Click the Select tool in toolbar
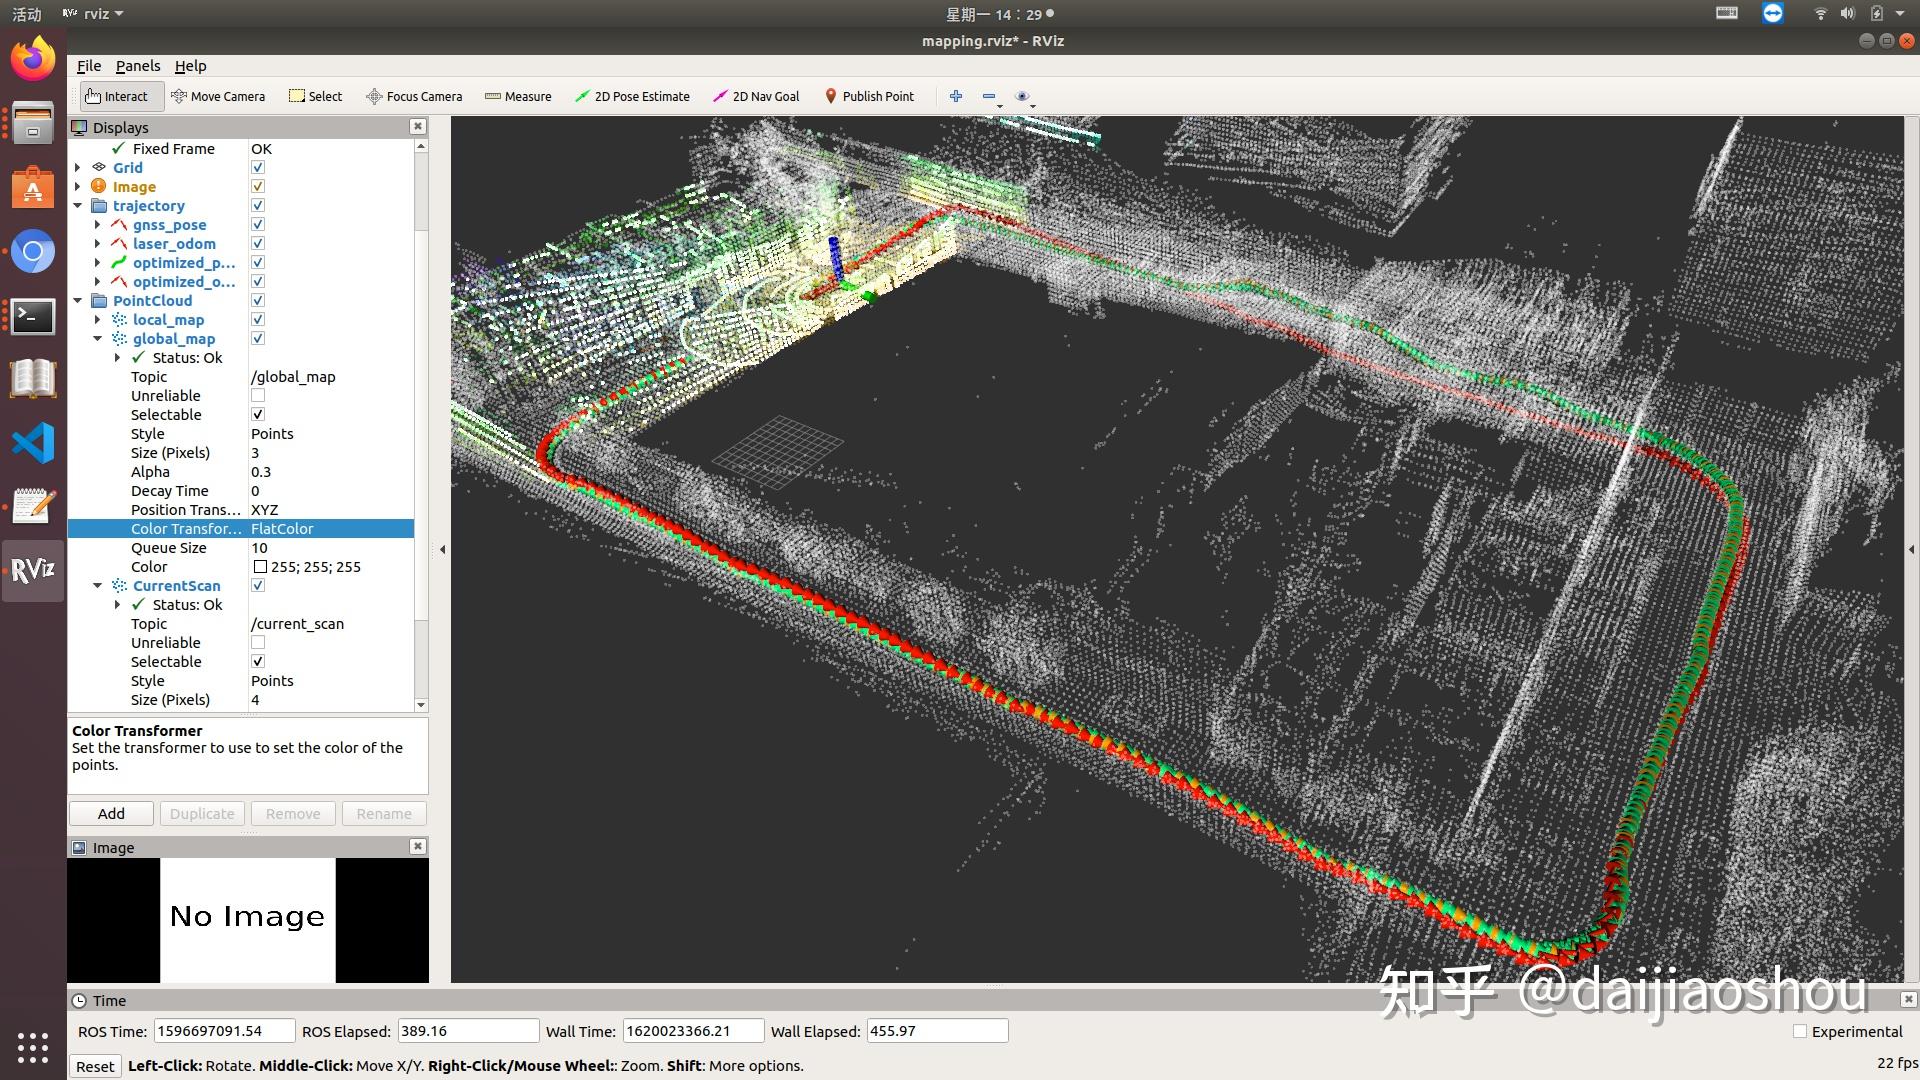 tap(316, 96)
